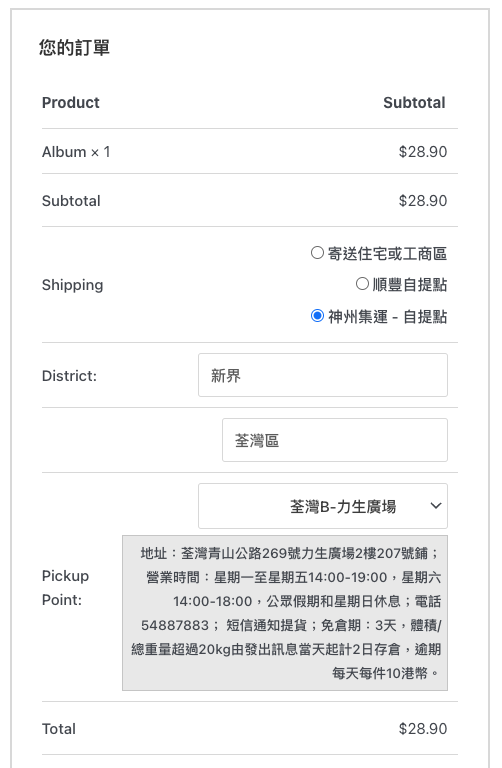The height and width of the screenshot is (768, 502).
Task: Click the Album price $28.90
Action: tap(423, 152)
